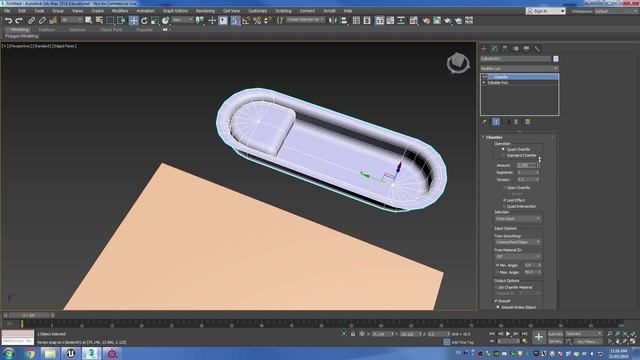640x360 pixels.
Task: Click the Segments value field
Action: [x=527, y=172]
